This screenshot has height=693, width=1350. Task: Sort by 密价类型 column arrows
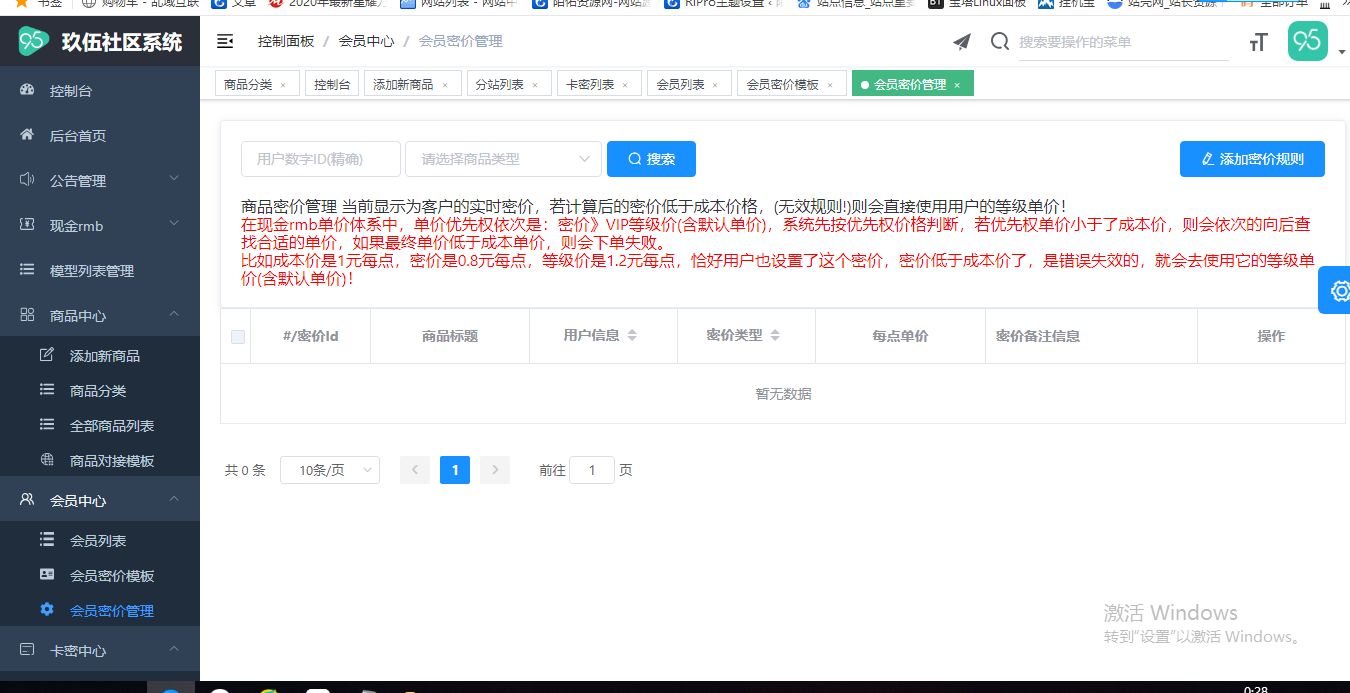[x=775, y=336]
